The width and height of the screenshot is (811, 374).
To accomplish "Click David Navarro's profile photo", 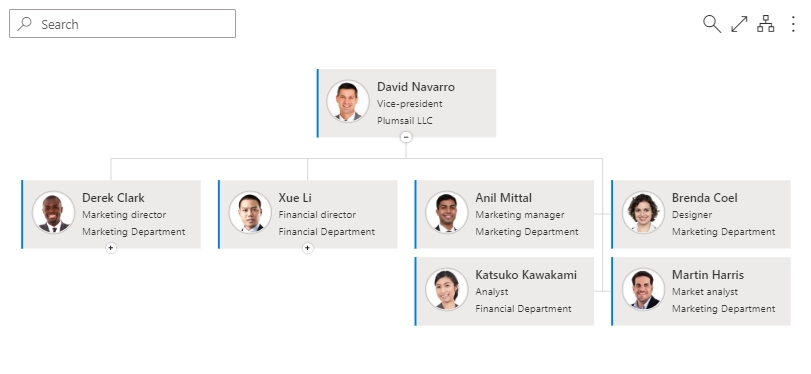I will tap(348, 101).
